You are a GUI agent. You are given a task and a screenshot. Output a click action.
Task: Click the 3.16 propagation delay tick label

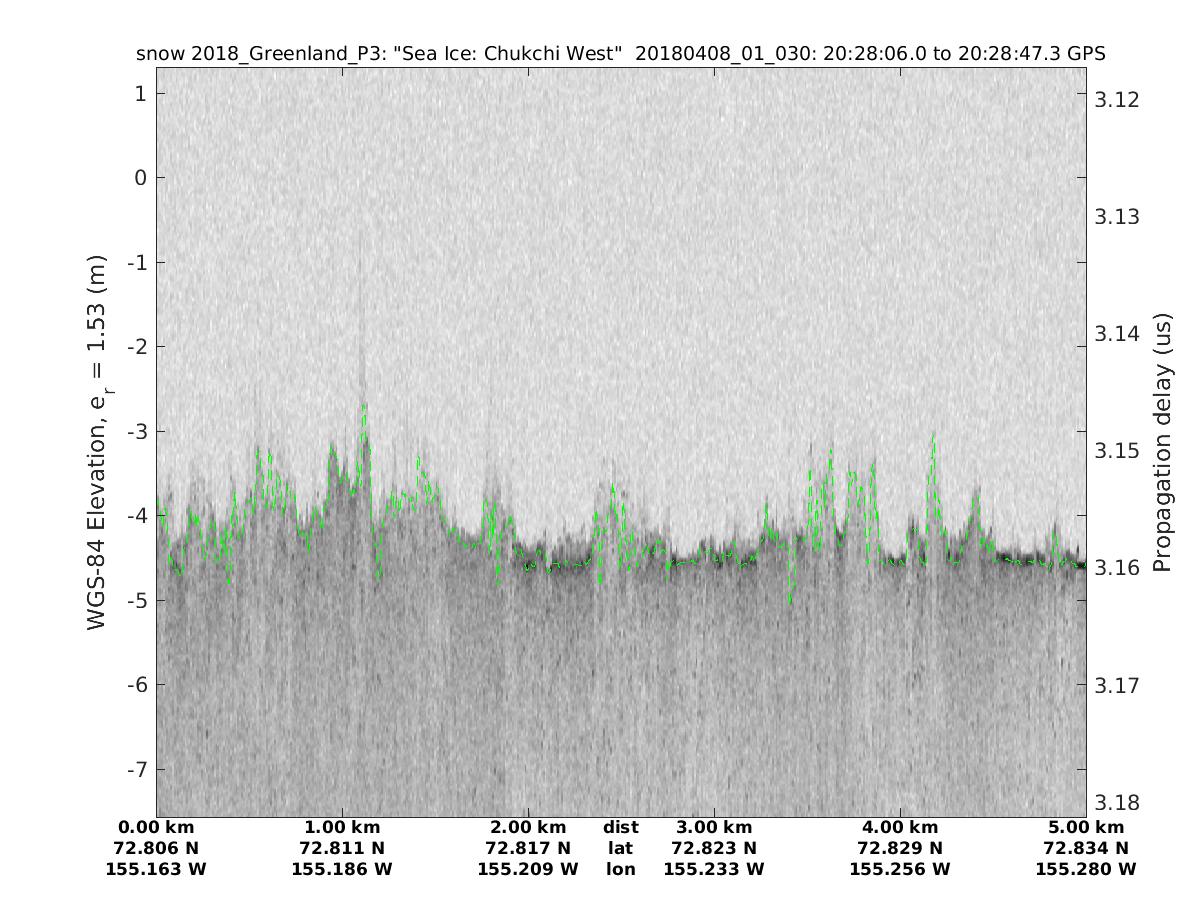click(1117, 568)
